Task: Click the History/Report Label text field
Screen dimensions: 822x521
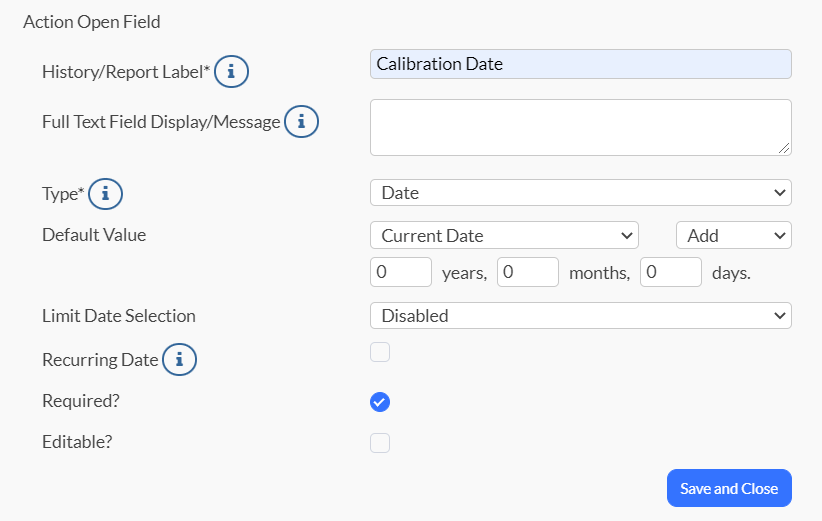Action: pos(580,64)
